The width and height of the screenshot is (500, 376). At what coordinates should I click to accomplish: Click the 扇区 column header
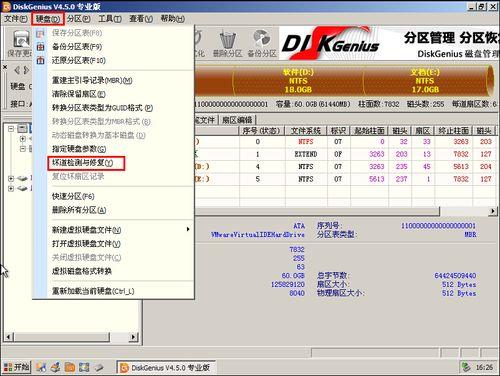[423, 131]
